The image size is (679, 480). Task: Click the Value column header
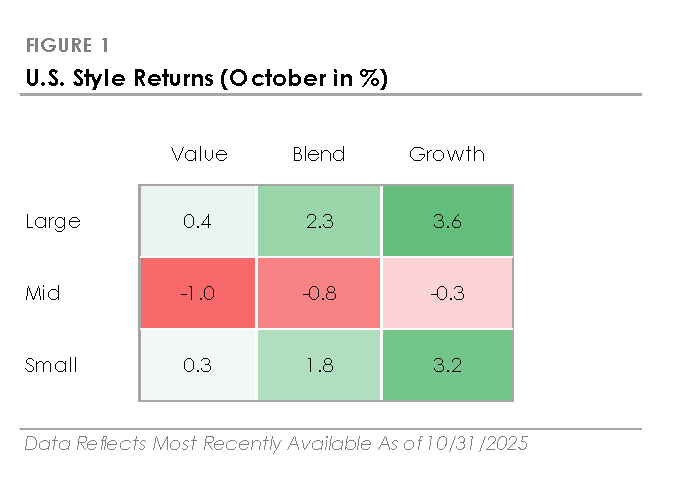tap(199, 154)
